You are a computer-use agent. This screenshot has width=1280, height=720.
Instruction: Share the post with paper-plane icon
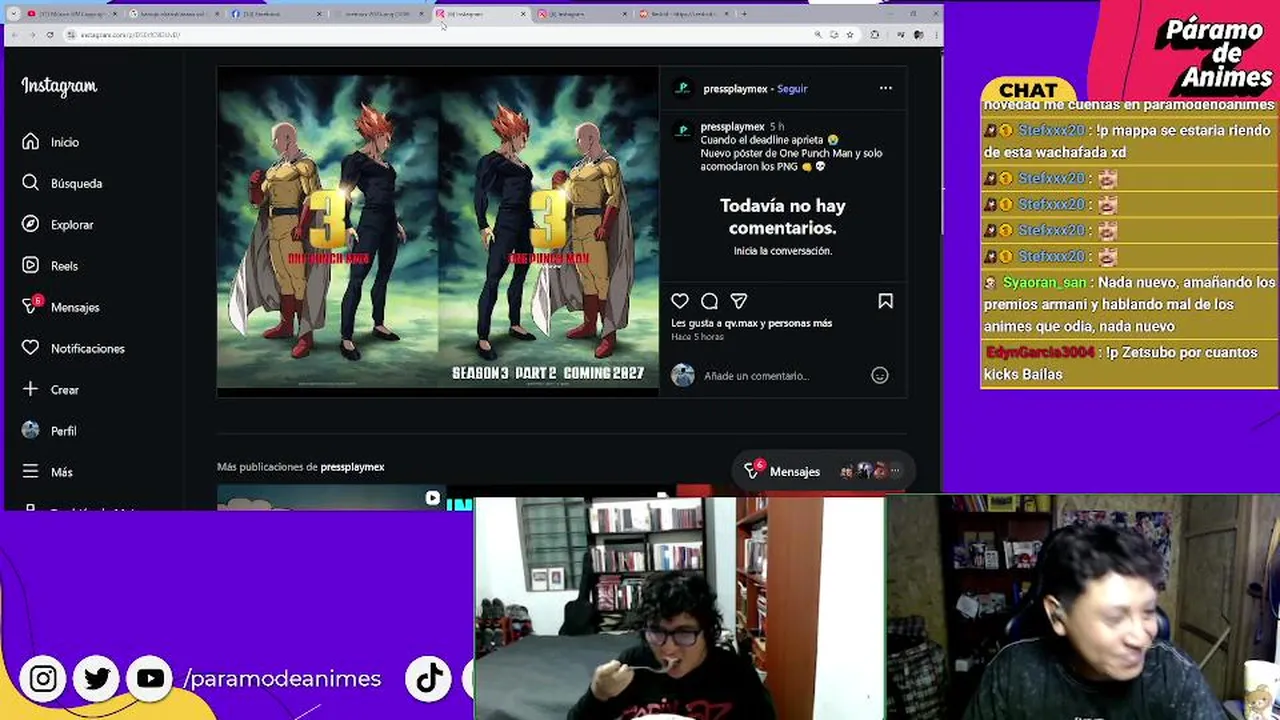coord(739,301)
